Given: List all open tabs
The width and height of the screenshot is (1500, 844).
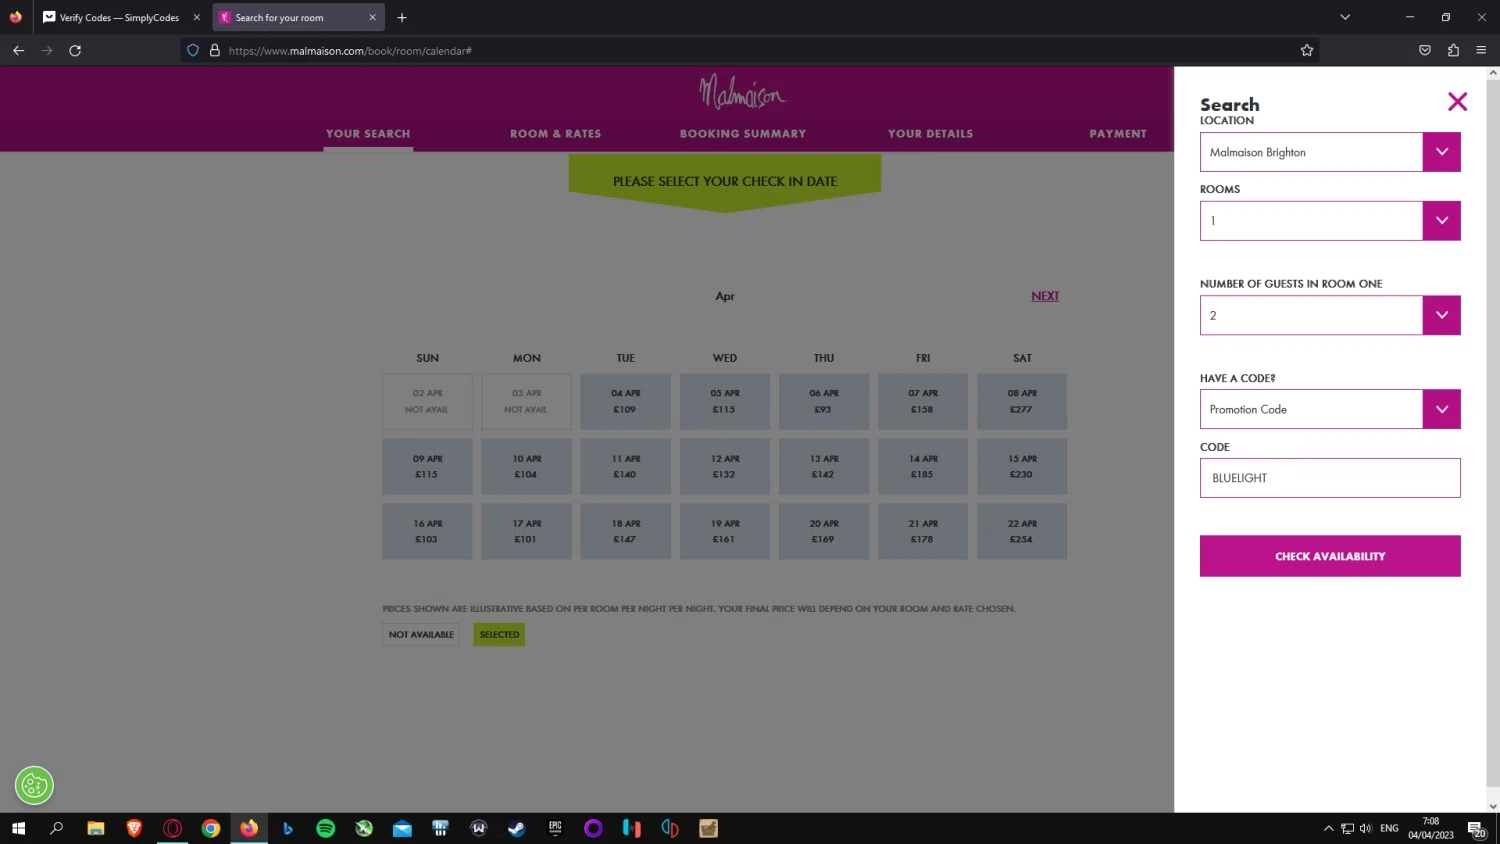Looking at the screenshot, I should click(x=1345, y=17).
